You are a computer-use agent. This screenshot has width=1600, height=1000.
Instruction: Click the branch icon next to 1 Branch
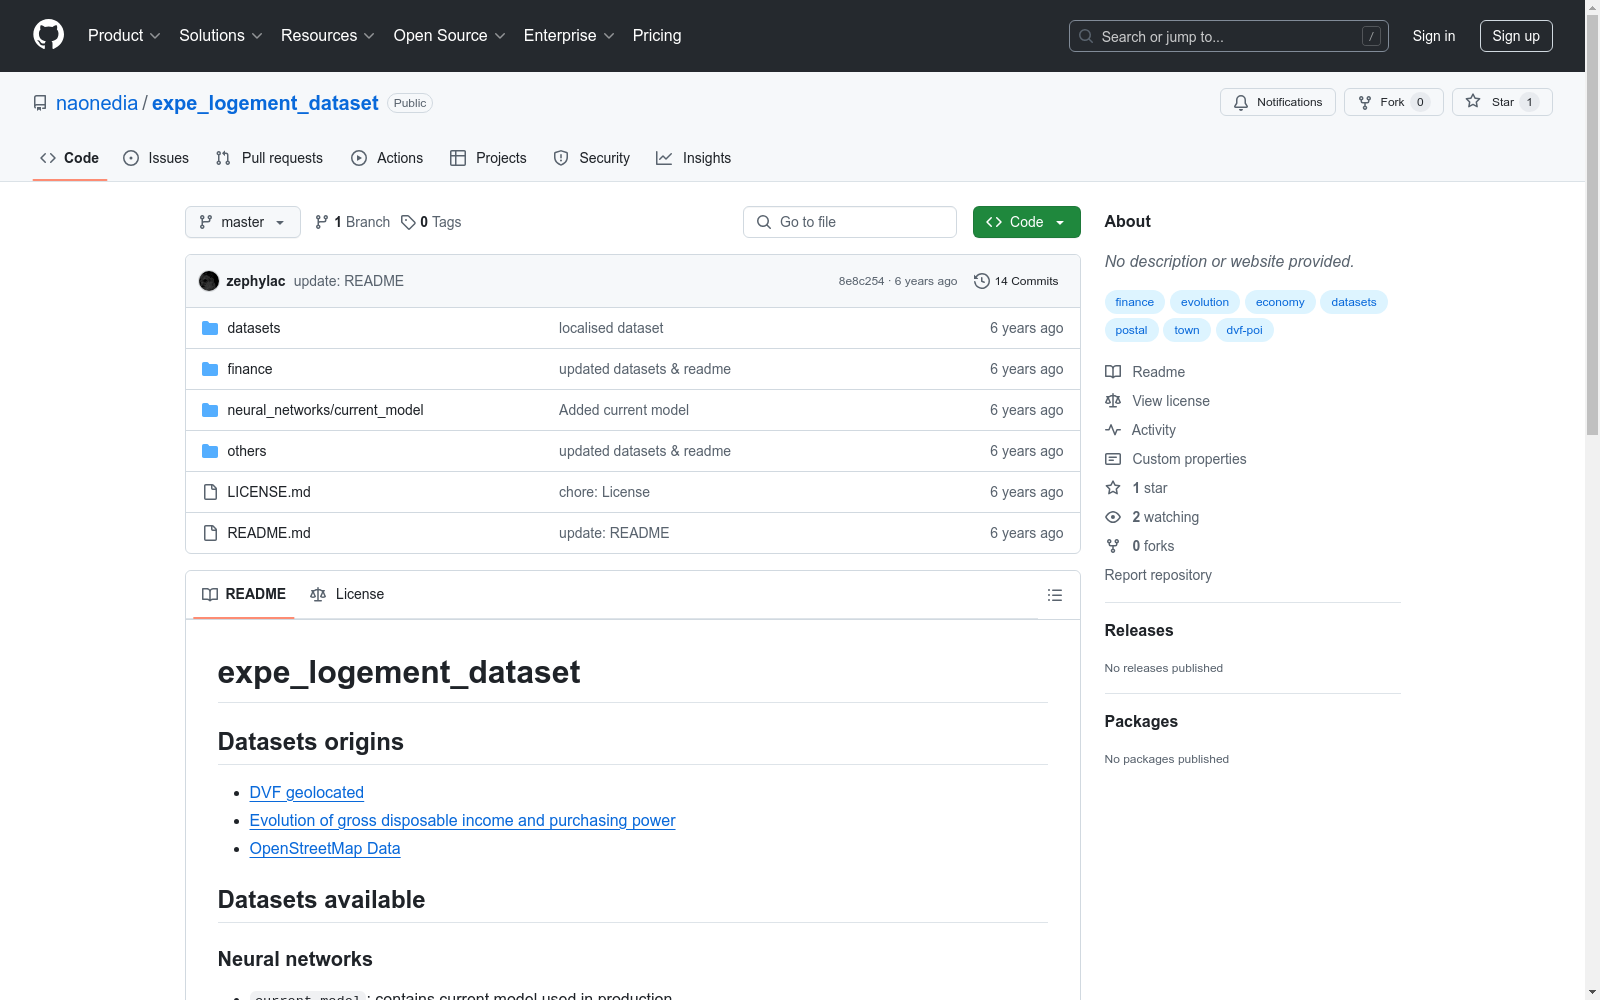pyautogui.click(x=322, y=222)
